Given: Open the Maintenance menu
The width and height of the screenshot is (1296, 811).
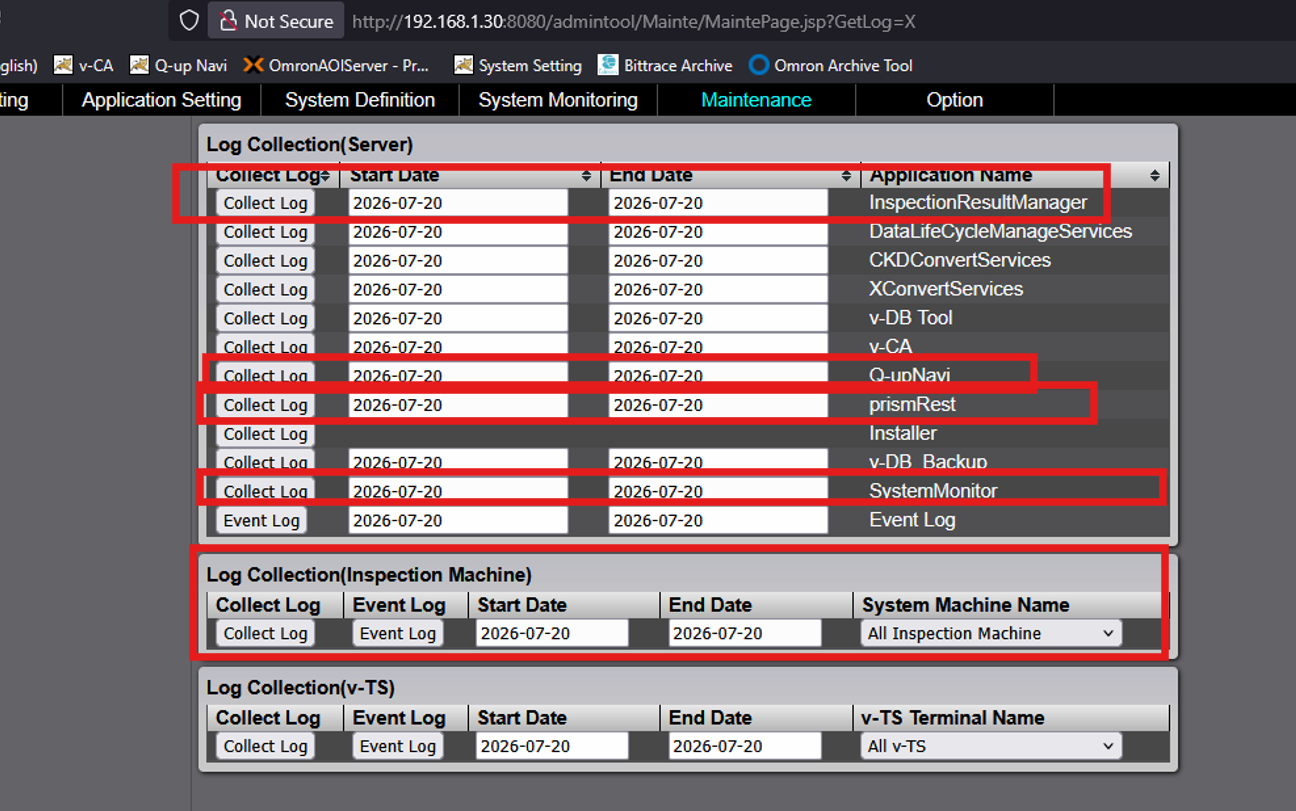Looking at the screenshot, I should coord(756,100).
